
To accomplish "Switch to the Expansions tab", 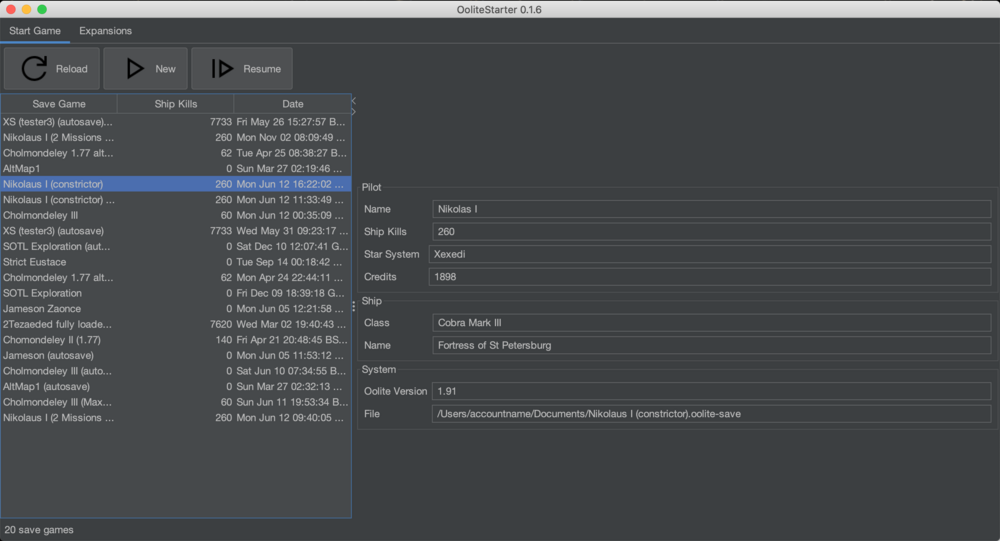I will (x=105, y=31).
